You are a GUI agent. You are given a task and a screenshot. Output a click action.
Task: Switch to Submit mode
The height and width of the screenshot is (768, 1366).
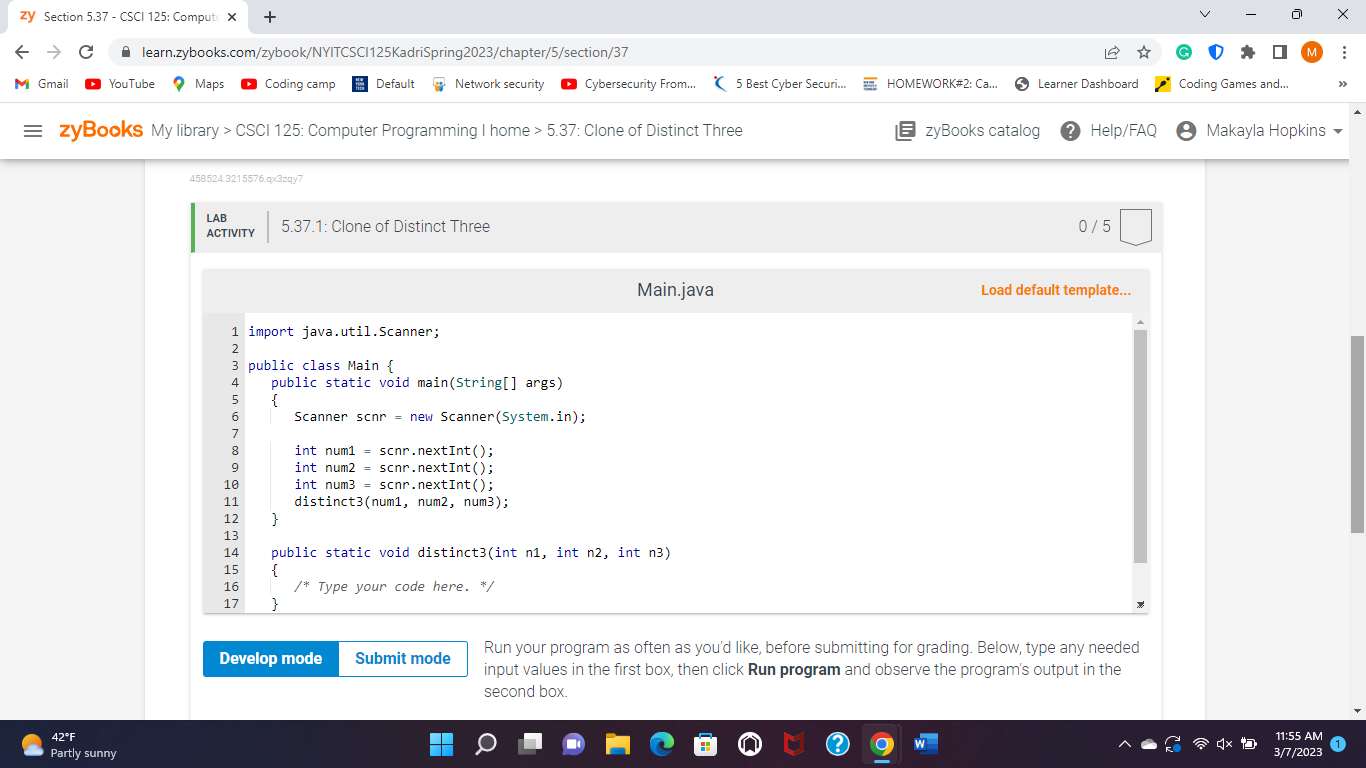click(403, 659)
